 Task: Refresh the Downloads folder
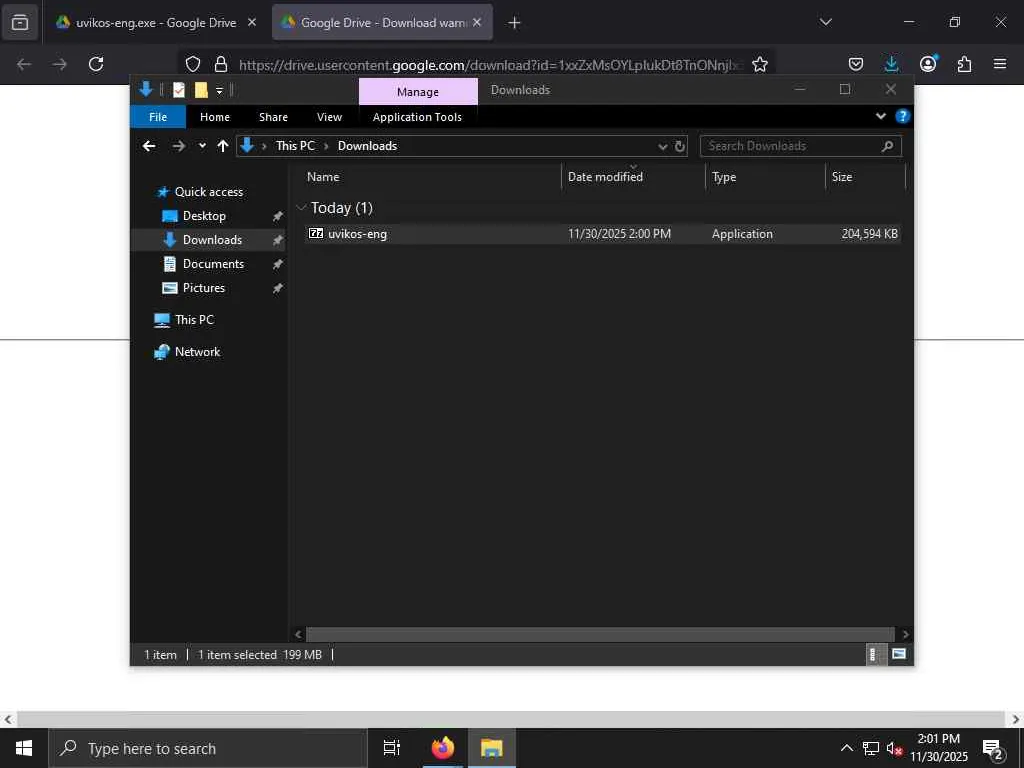click(680, 146)
